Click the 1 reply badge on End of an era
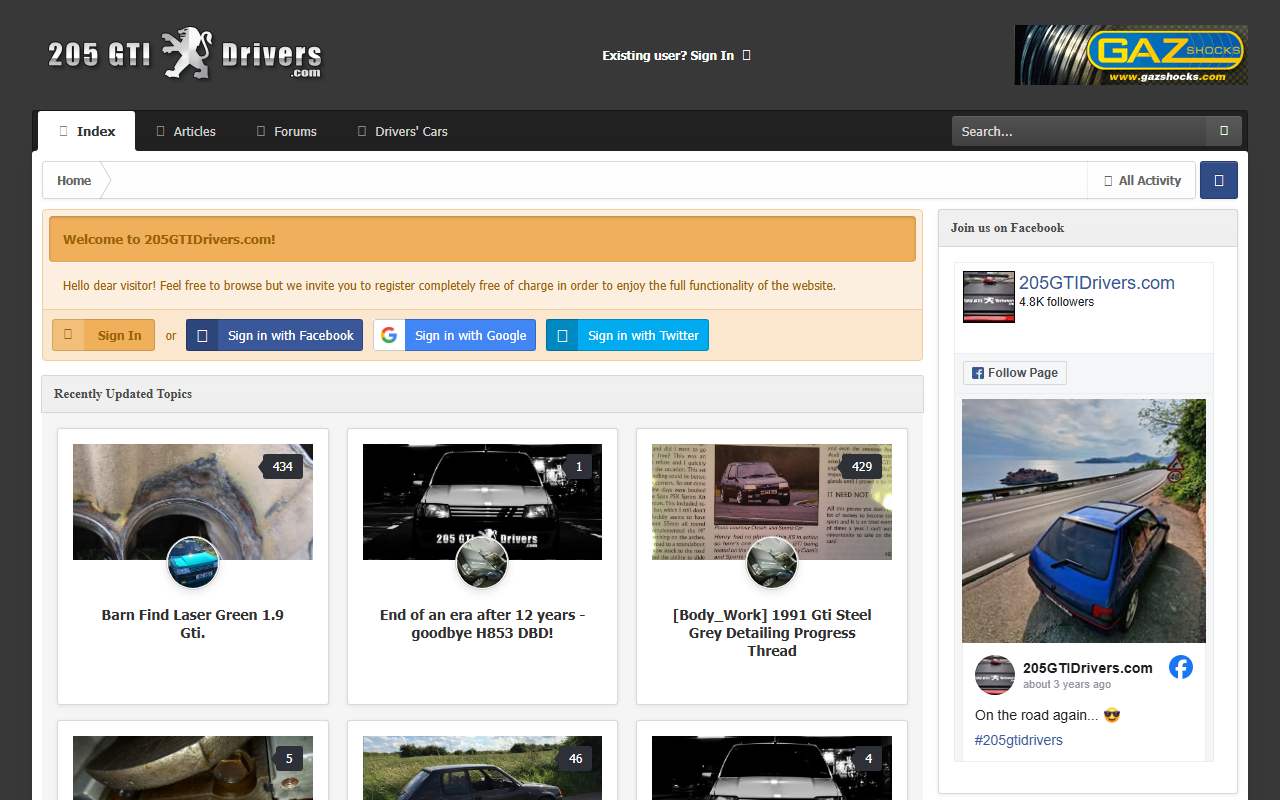Viewport: 1280px width, 800px height. pyautogui.click(x=578, y=466)
